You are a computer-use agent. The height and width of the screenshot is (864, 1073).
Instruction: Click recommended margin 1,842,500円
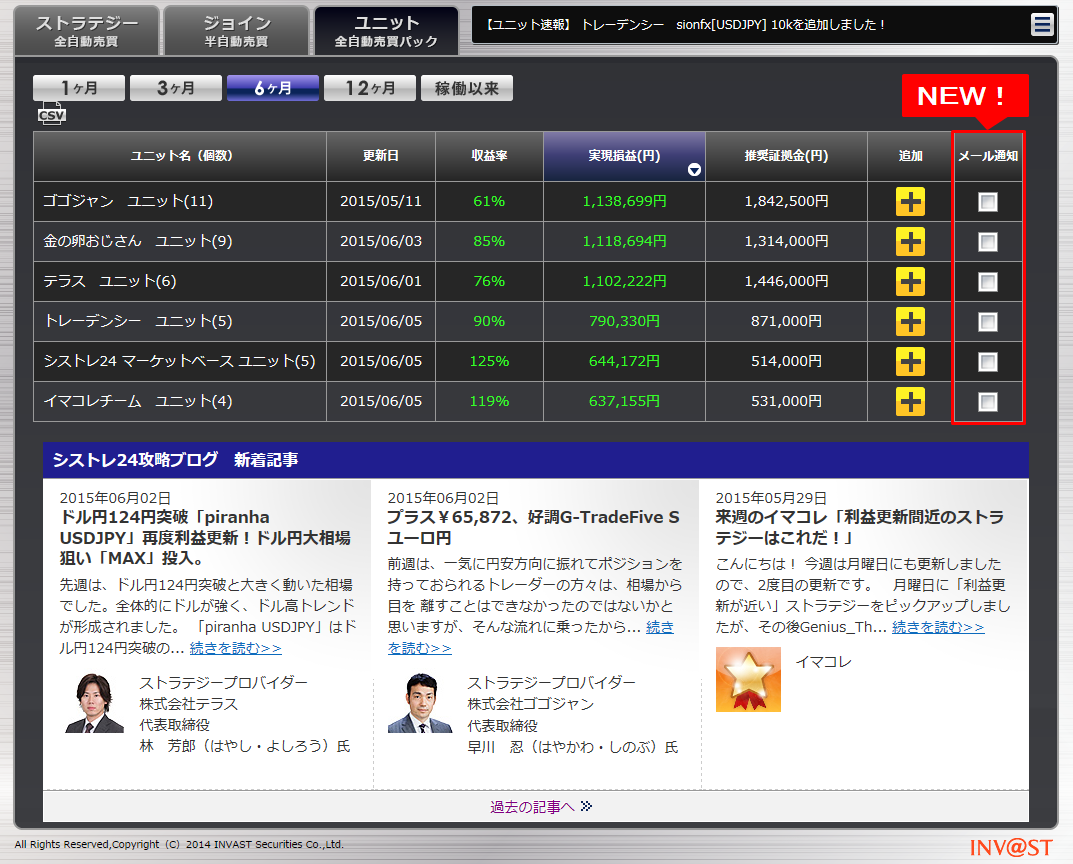coord(786,201)
